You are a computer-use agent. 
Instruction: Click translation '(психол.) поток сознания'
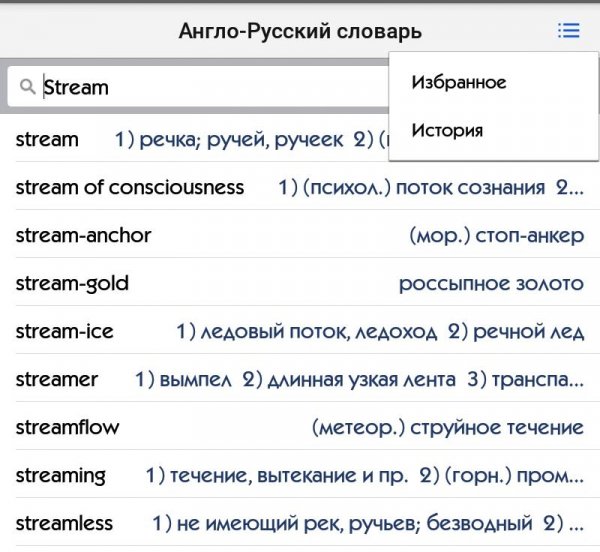click(x=424, y=187)
